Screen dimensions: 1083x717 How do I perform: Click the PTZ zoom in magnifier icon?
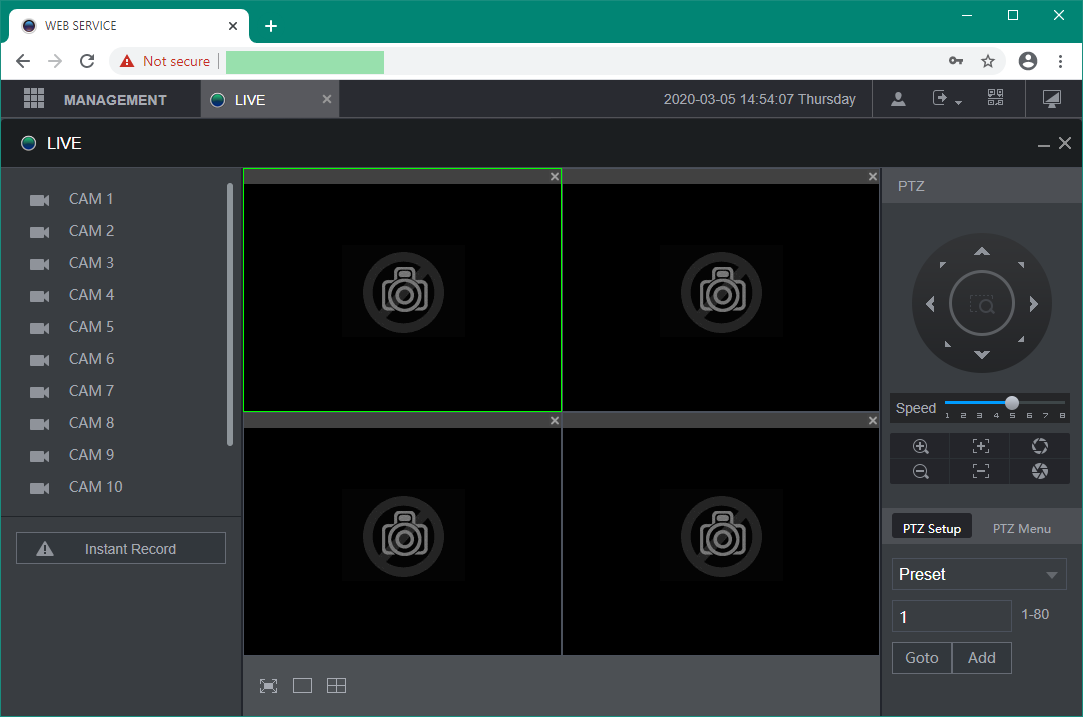click(x=920, y=446)
